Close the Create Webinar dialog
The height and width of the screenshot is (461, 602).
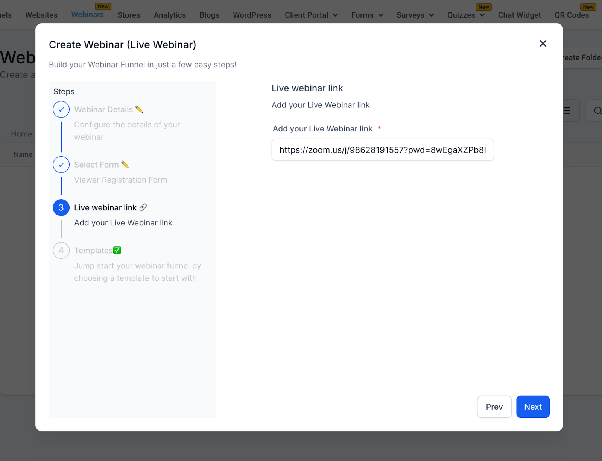tap(542, 44)
